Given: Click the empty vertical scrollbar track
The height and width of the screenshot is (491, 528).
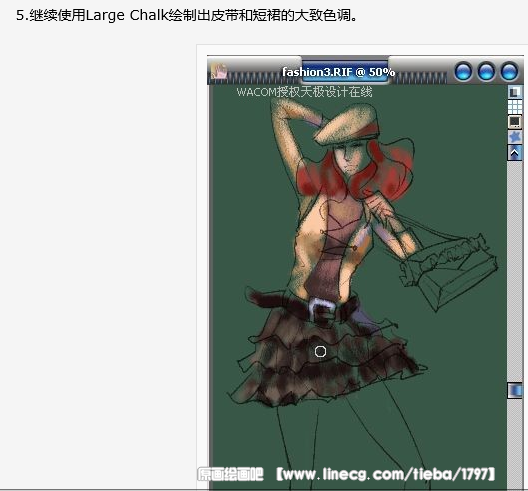Looking at the screenshot, I should (x=515, y=271).
